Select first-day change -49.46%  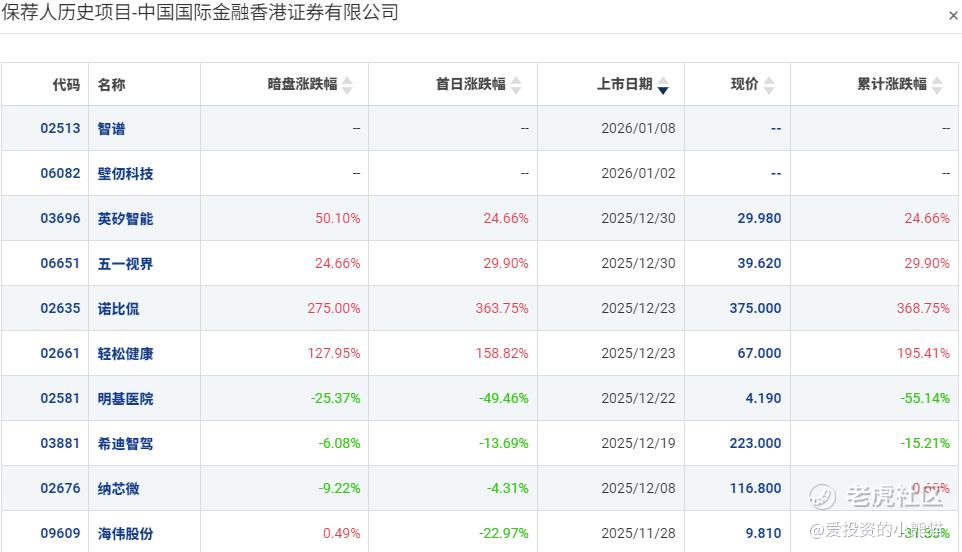504,398
